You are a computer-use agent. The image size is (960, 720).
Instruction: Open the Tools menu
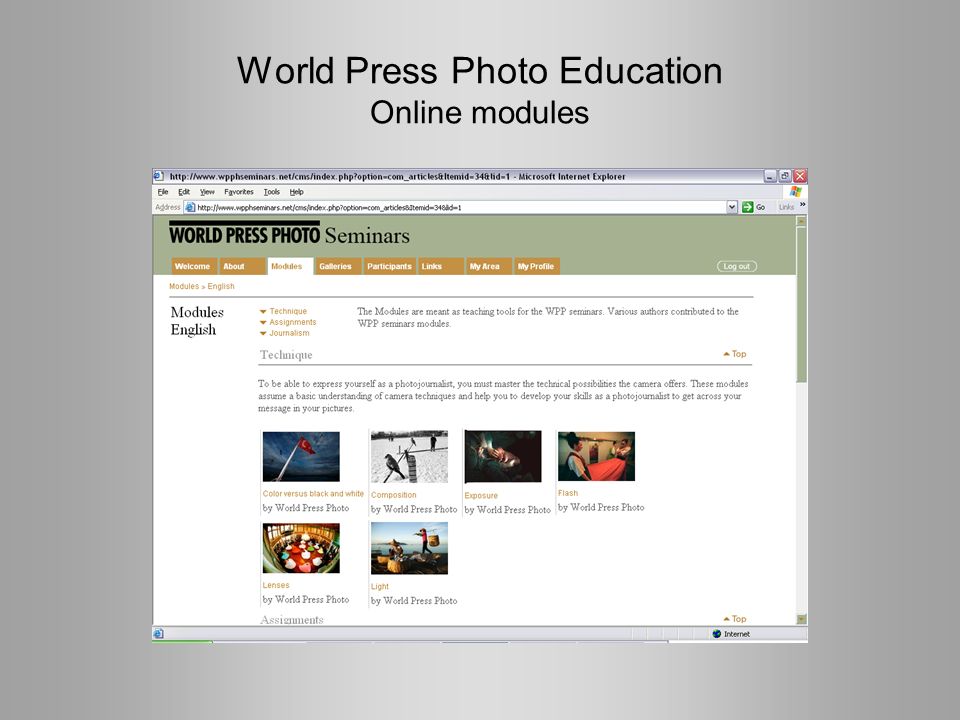click(272, 192)
